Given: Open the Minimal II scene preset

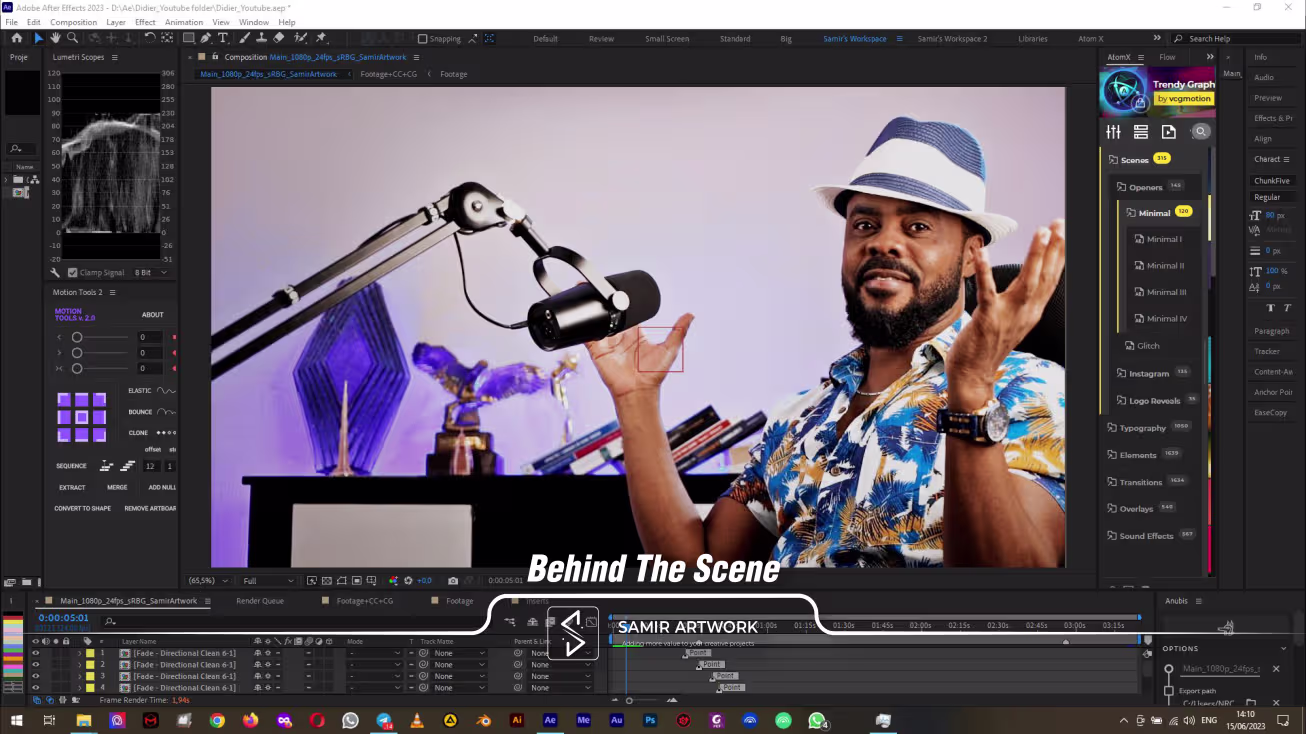Looking at the screenshot, I should pos(1164,266).
